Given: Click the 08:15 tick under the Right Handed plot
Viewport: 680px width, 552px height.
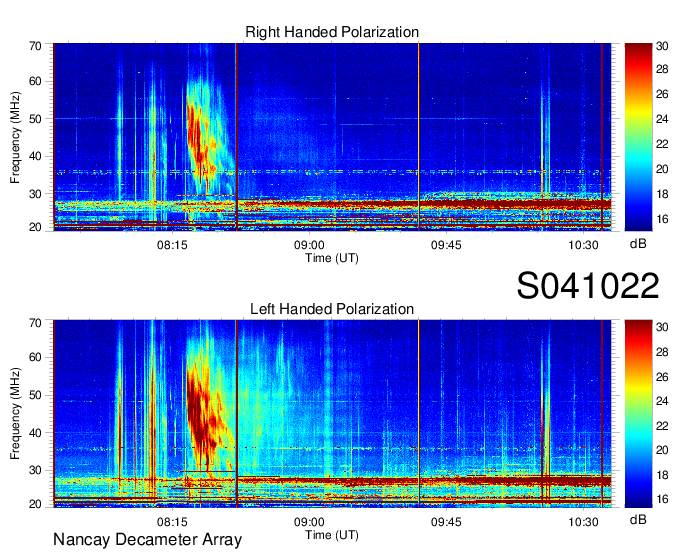Looking at the screenshot, I should pyautogui.click(x=172, y=245).
